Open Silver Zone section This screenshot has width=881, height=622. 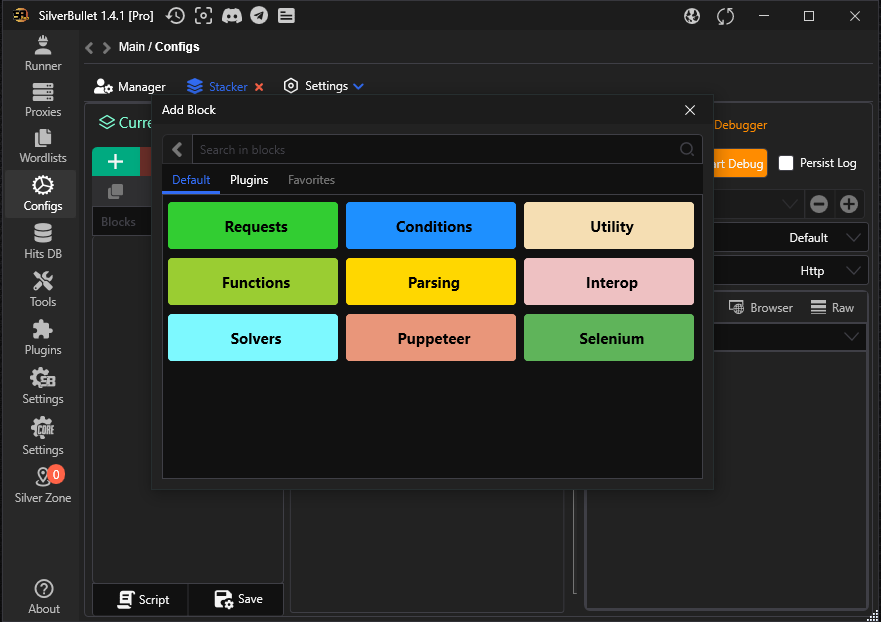pyautogui.click(x=43, y=485)
